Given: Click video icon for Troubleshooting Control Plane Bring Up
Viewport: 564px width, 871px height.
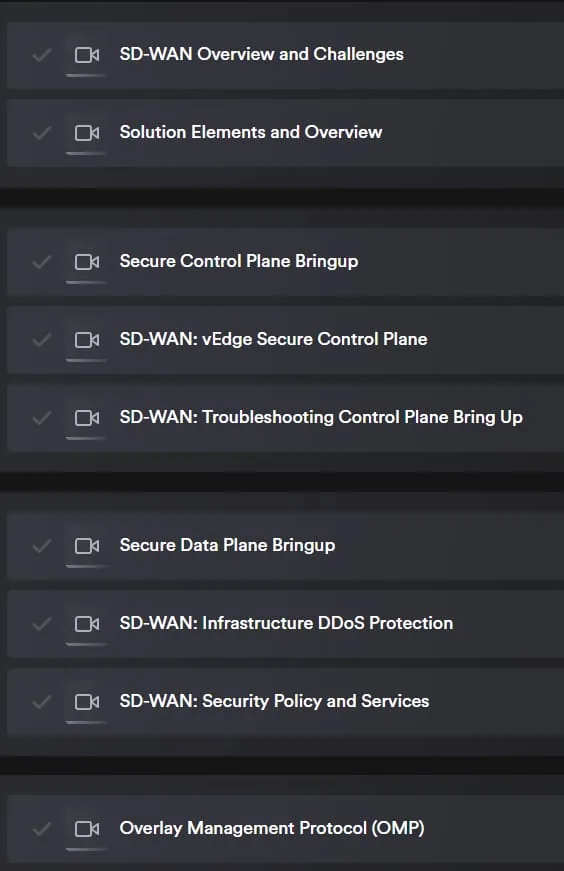Looking at the screenshot, I should [x=87, y=417].
